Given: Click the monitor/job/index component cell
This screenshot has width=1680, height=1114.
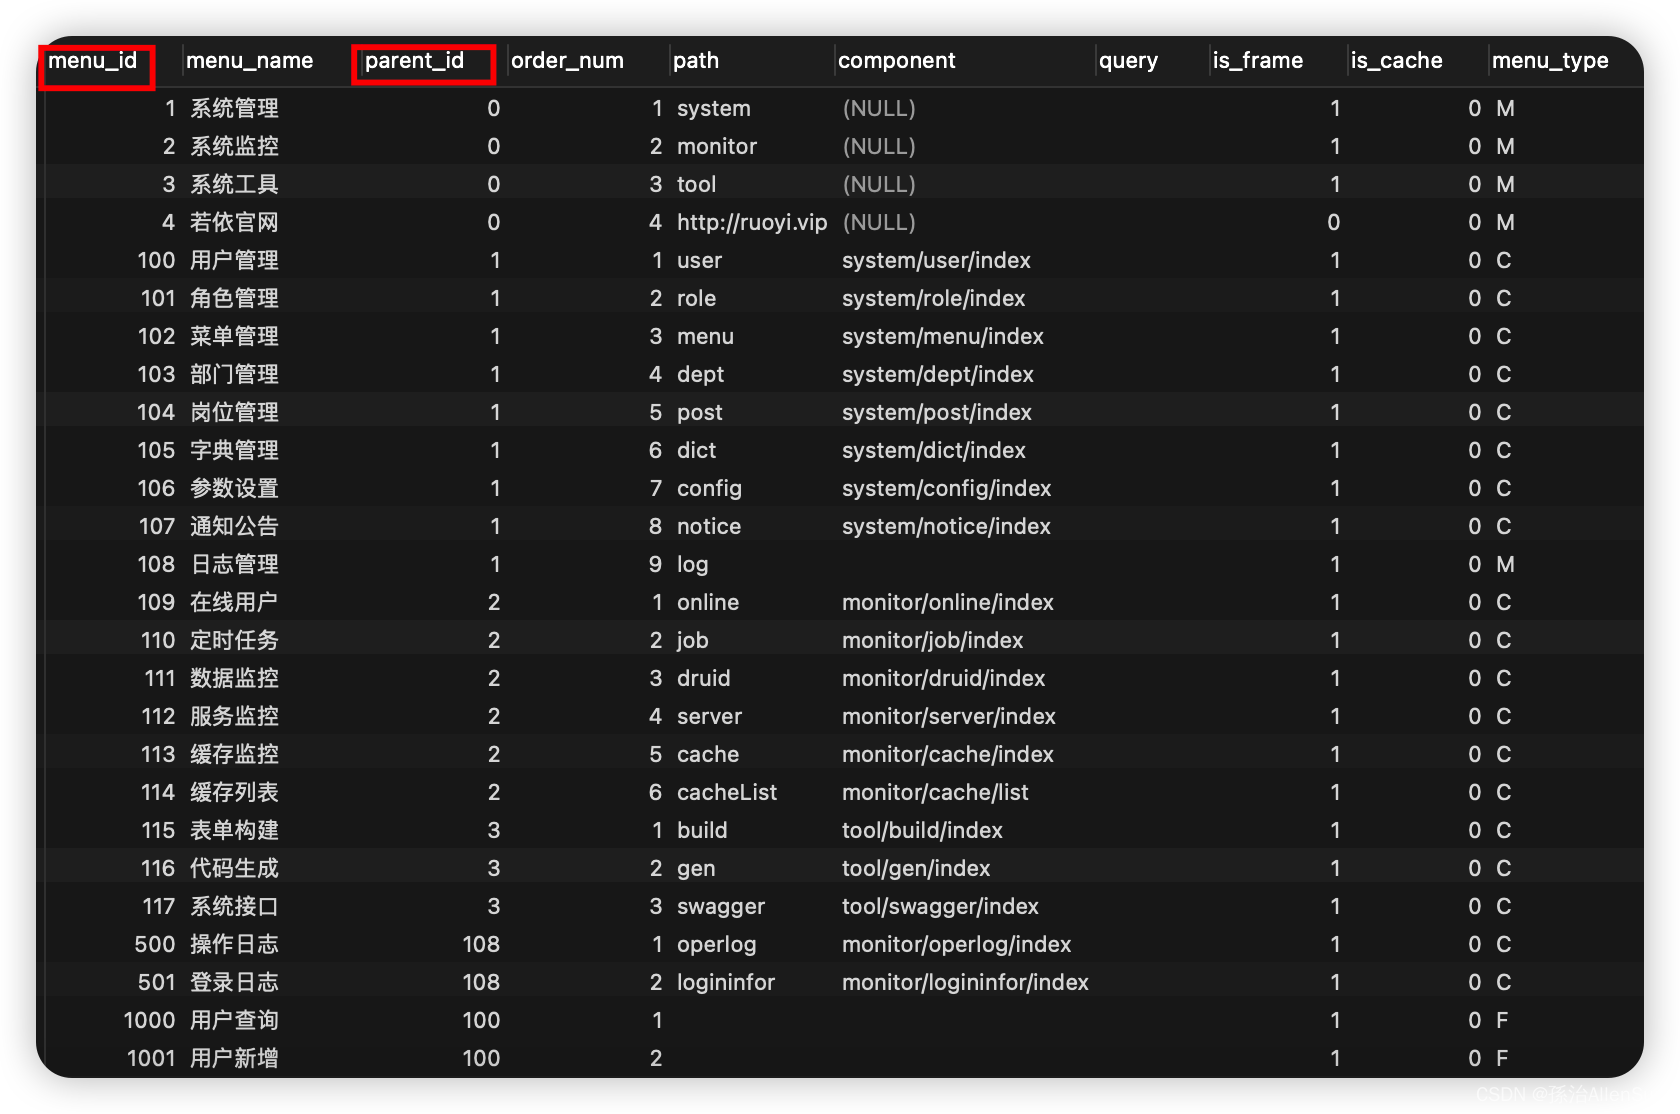Looking at the screenshot, I should click(x=933, y=640).
